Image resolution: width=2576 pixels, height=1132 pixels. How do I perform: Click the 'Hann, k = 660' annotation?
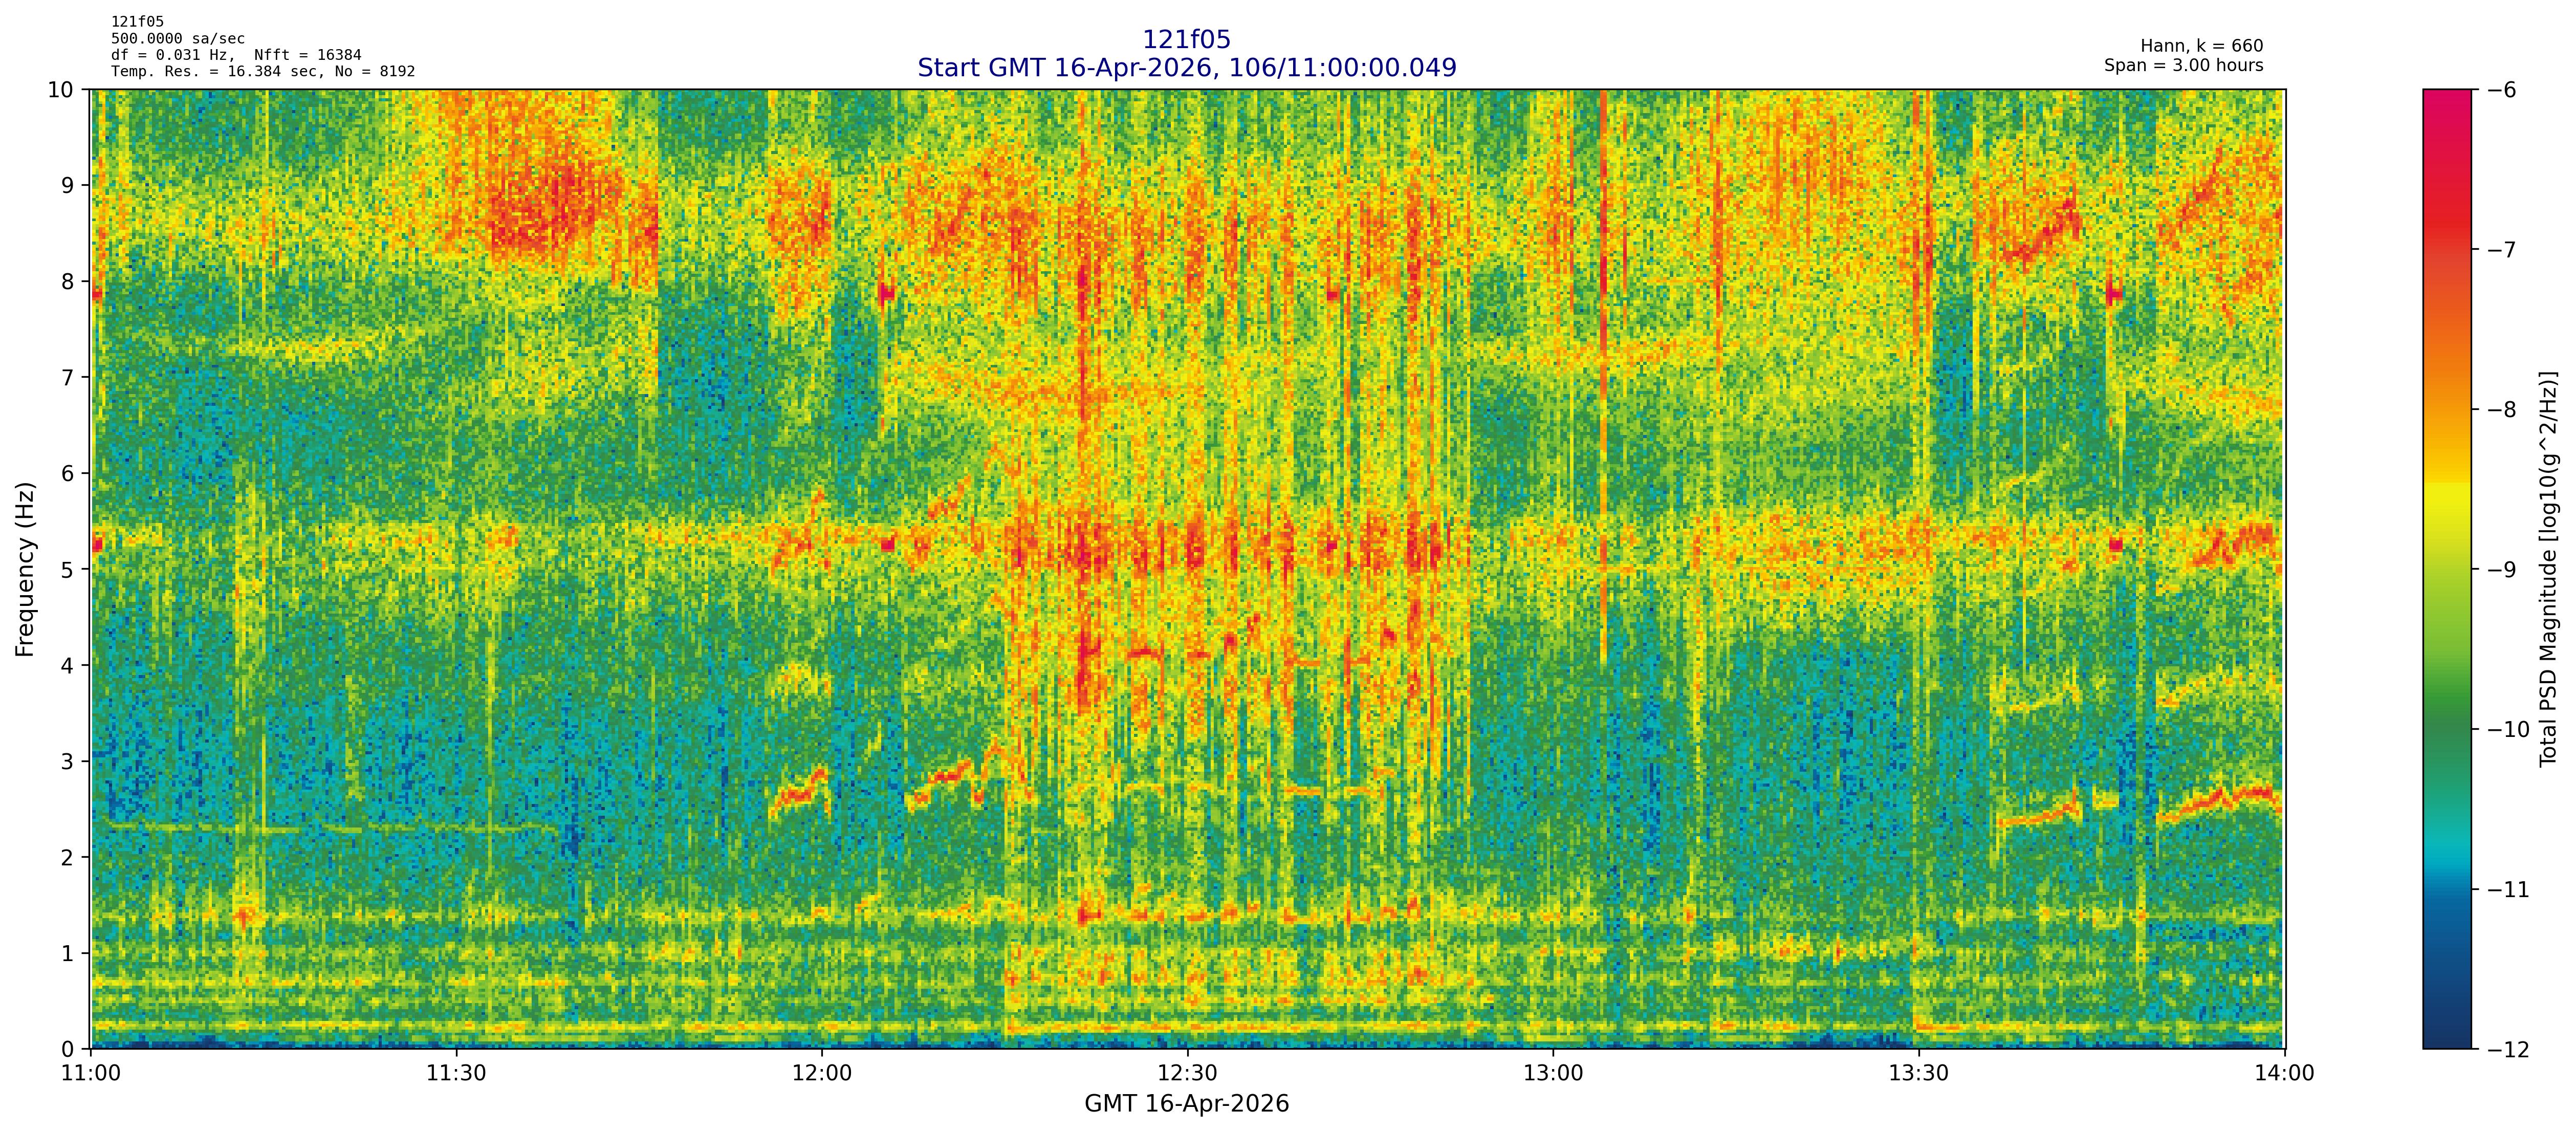point(2201,46)
